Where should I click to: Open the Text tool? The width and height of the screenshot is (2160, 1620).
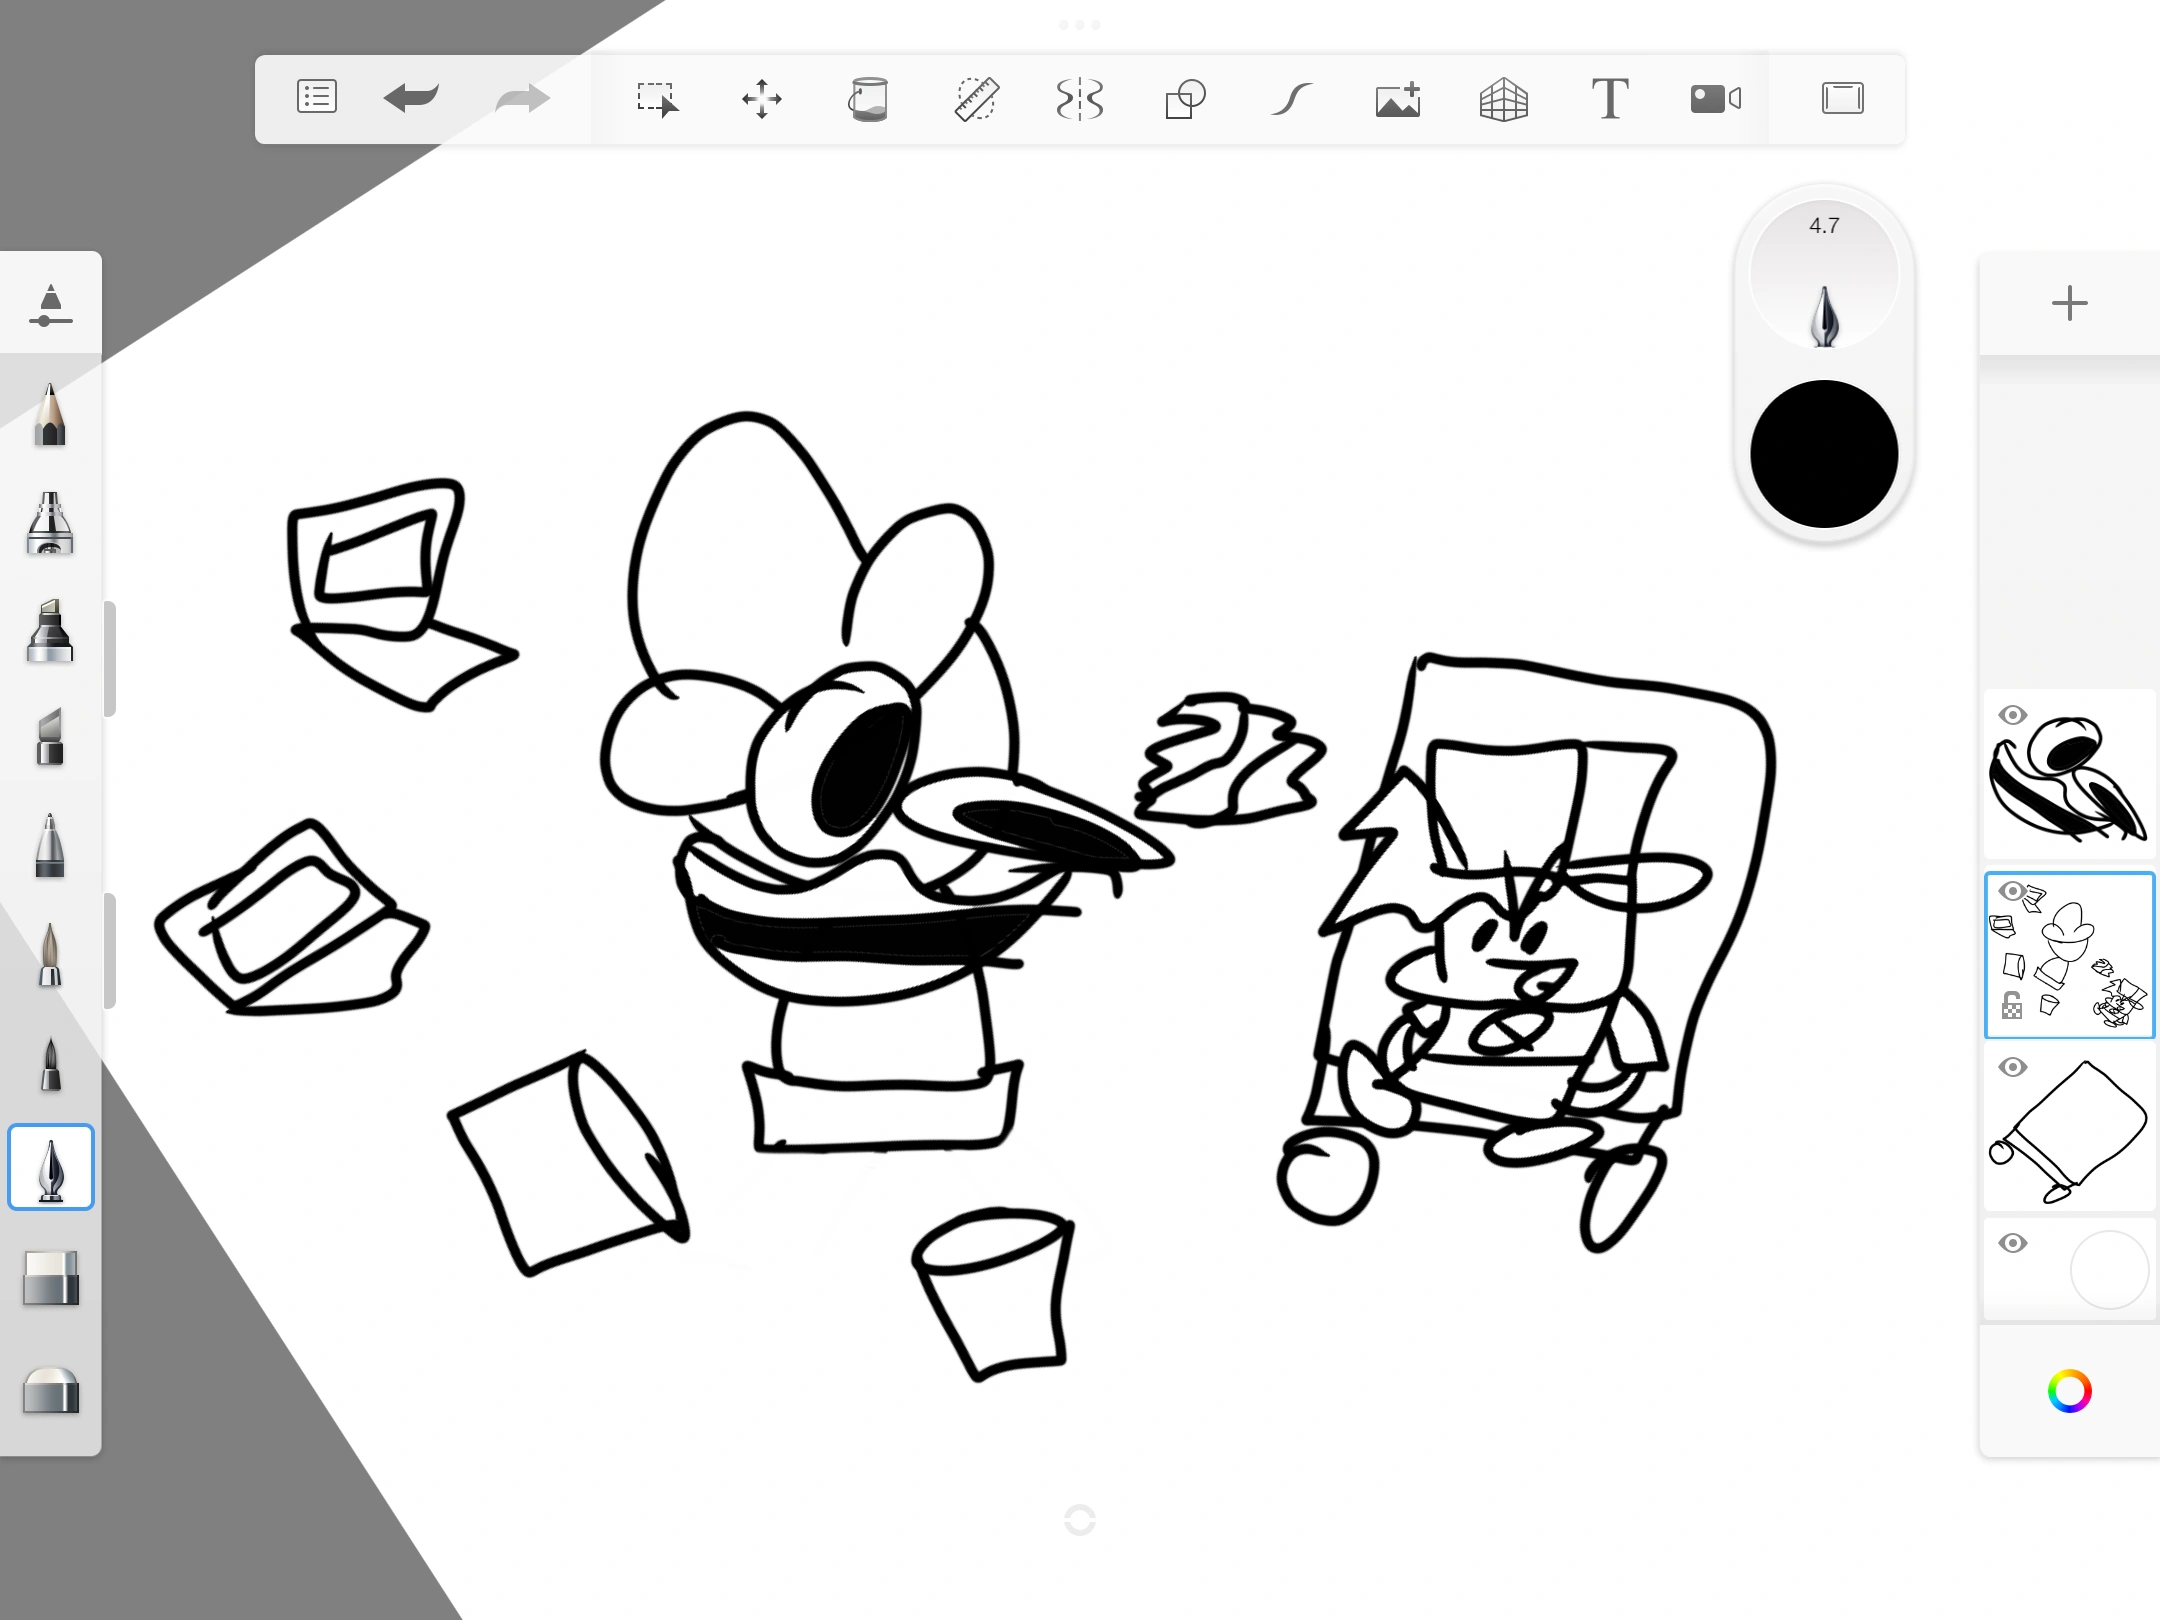click(1609, 99)
